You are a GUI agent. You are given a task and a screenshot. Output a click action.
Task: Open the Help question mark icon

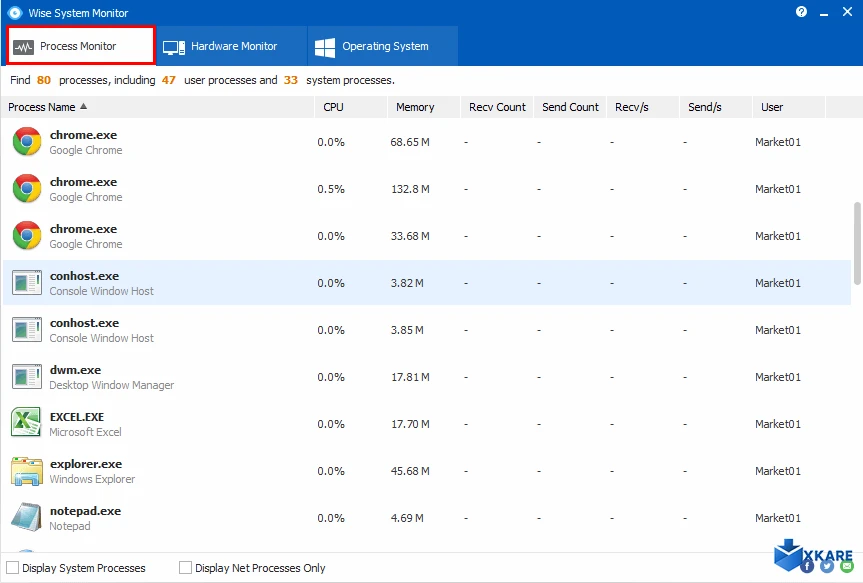801,12
